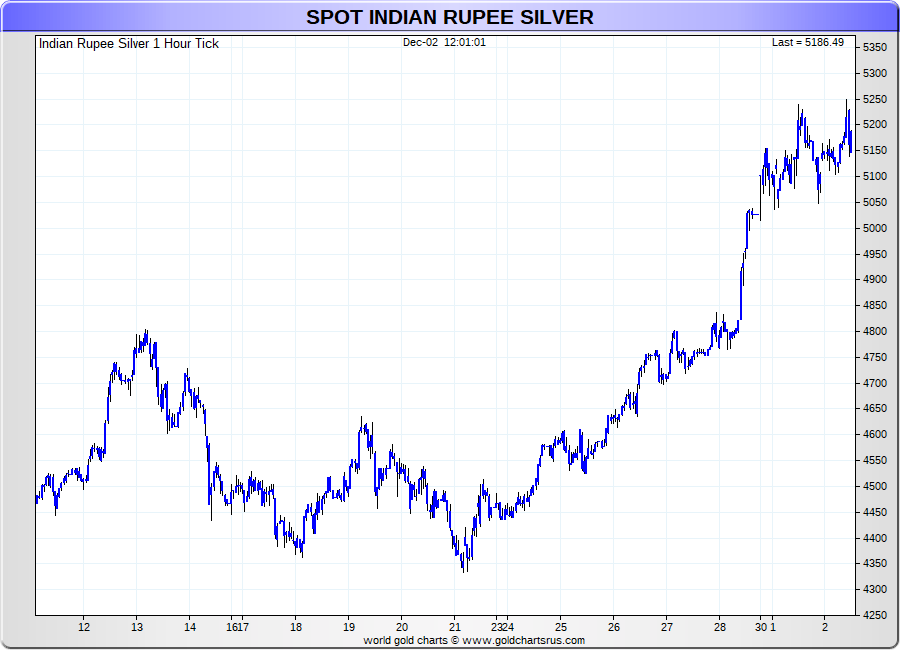Click the date label 28 on the x-axis

[720, 627]
